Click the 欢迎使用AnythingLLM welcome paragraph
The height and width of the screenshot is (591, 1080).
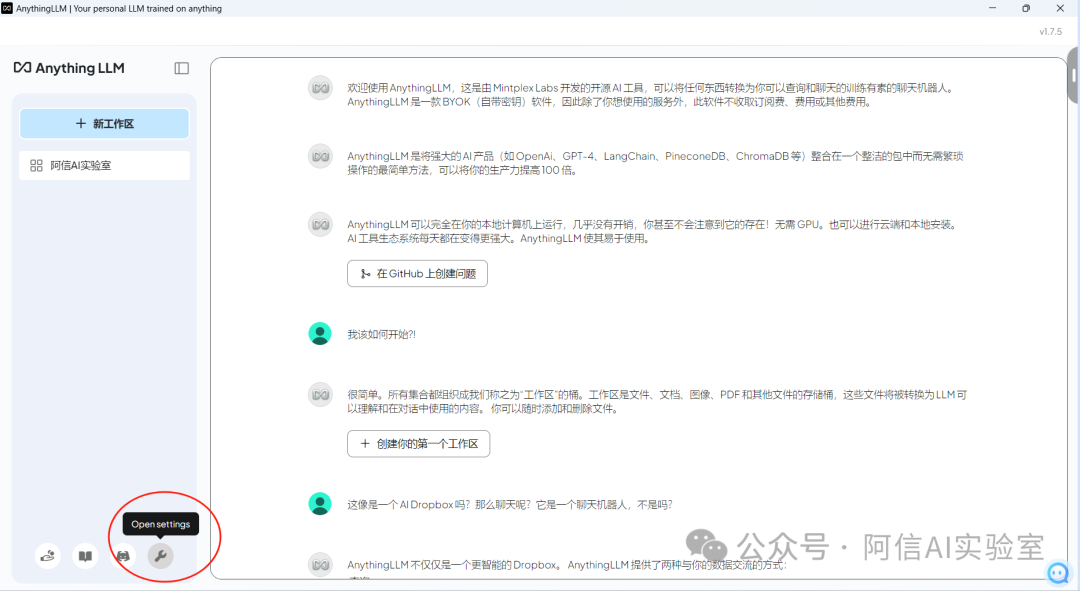coord(651,95)
